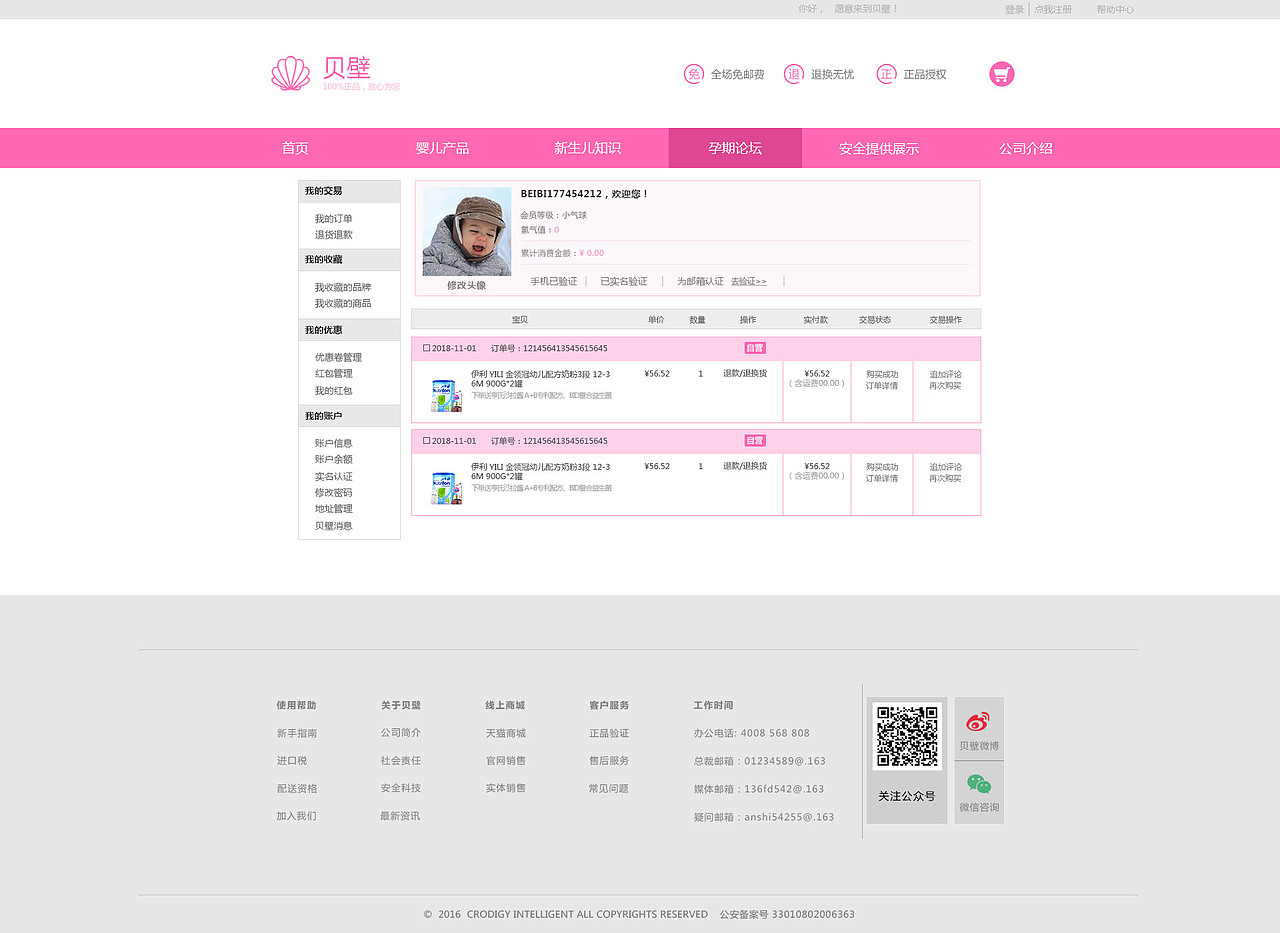
Task: Go to 首页 in navigation bar
Action: (x=295, y=148)
